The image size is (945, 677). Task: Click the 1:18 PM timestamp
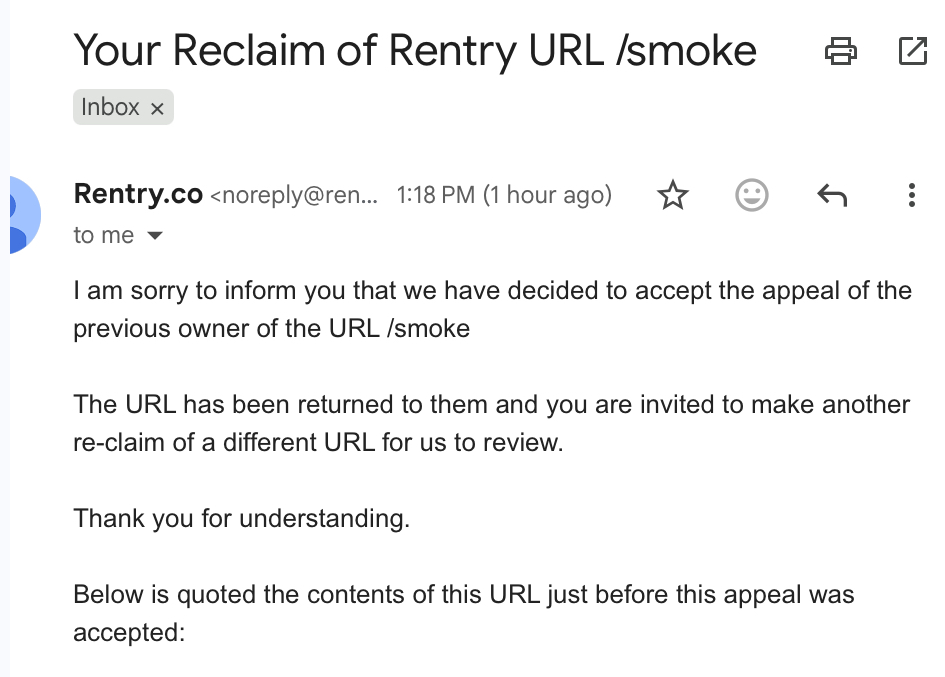pyautogui.click(x=436, y=195)
